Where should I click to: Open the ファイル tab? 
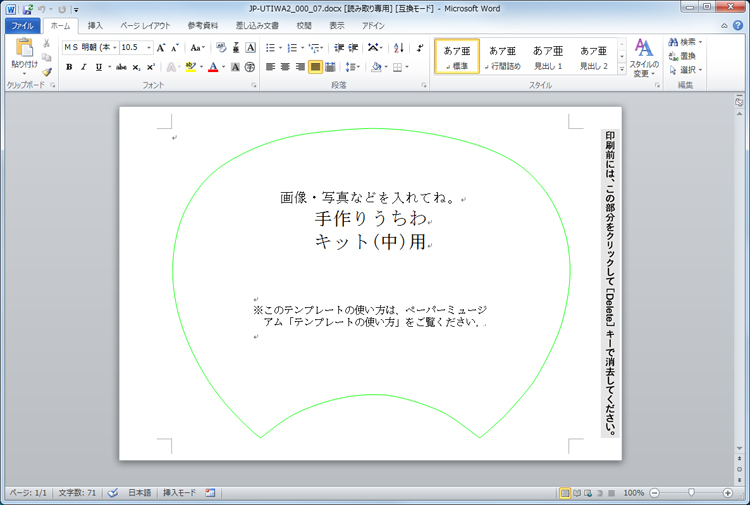(22, 25)
